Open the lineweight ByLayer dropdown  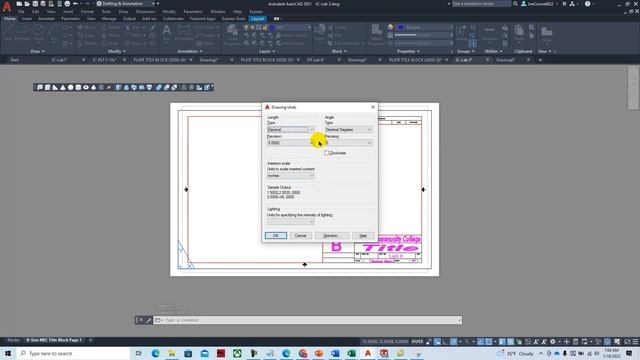coord(424,35)
